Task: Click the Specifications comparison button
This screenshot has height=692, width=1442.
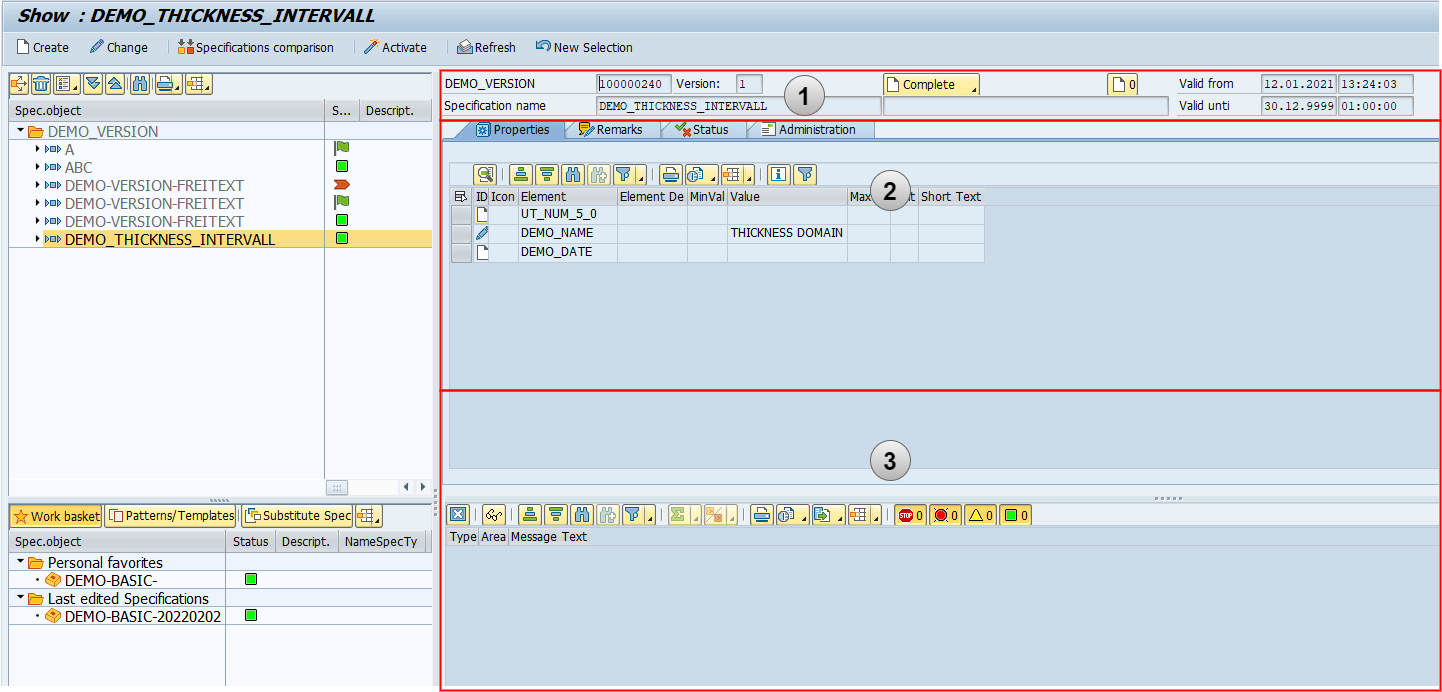Action: pyautogui.click(x=255, y=47)
